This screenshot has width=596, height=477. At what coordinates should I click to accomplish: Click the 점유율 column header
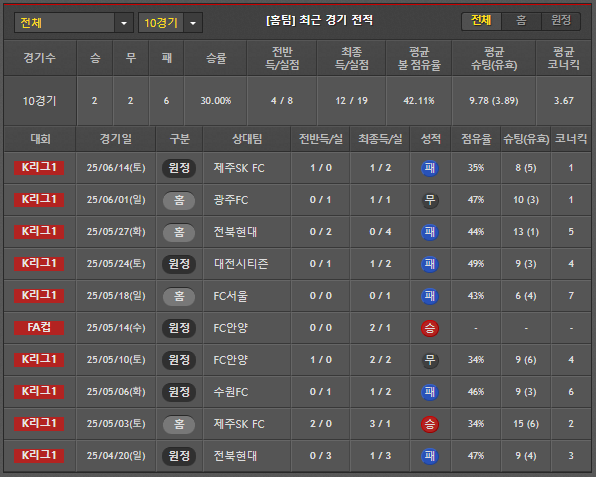click(x=476, y=139)
